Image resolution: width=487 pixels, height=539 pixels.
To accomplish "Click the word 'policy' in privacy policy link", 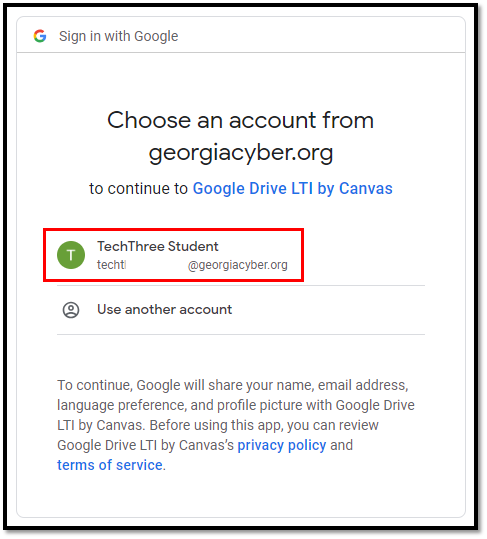I will click(x=307, y=446).
